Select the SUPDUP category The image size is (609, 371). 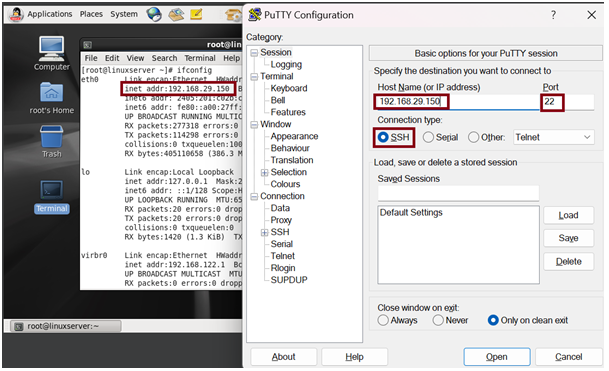coord(289,280)
